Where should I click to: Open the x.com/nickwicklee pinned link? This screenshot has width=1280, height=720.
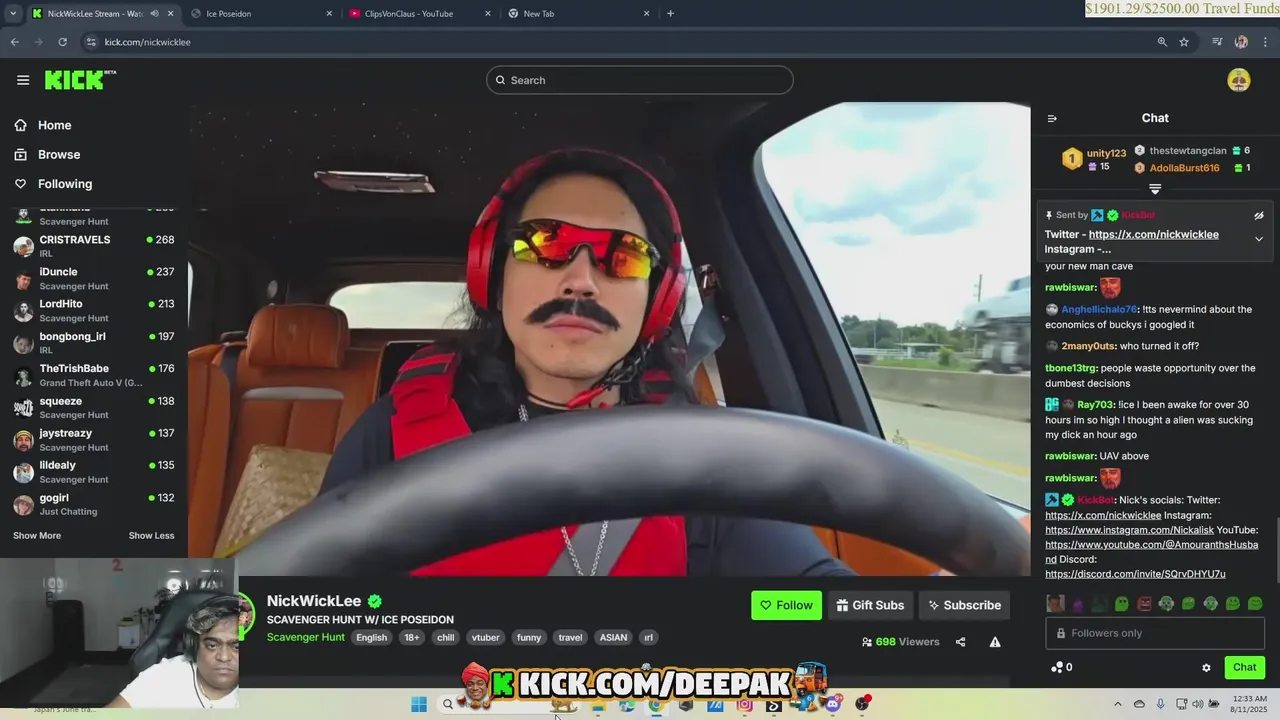(x=1154, y=235)
